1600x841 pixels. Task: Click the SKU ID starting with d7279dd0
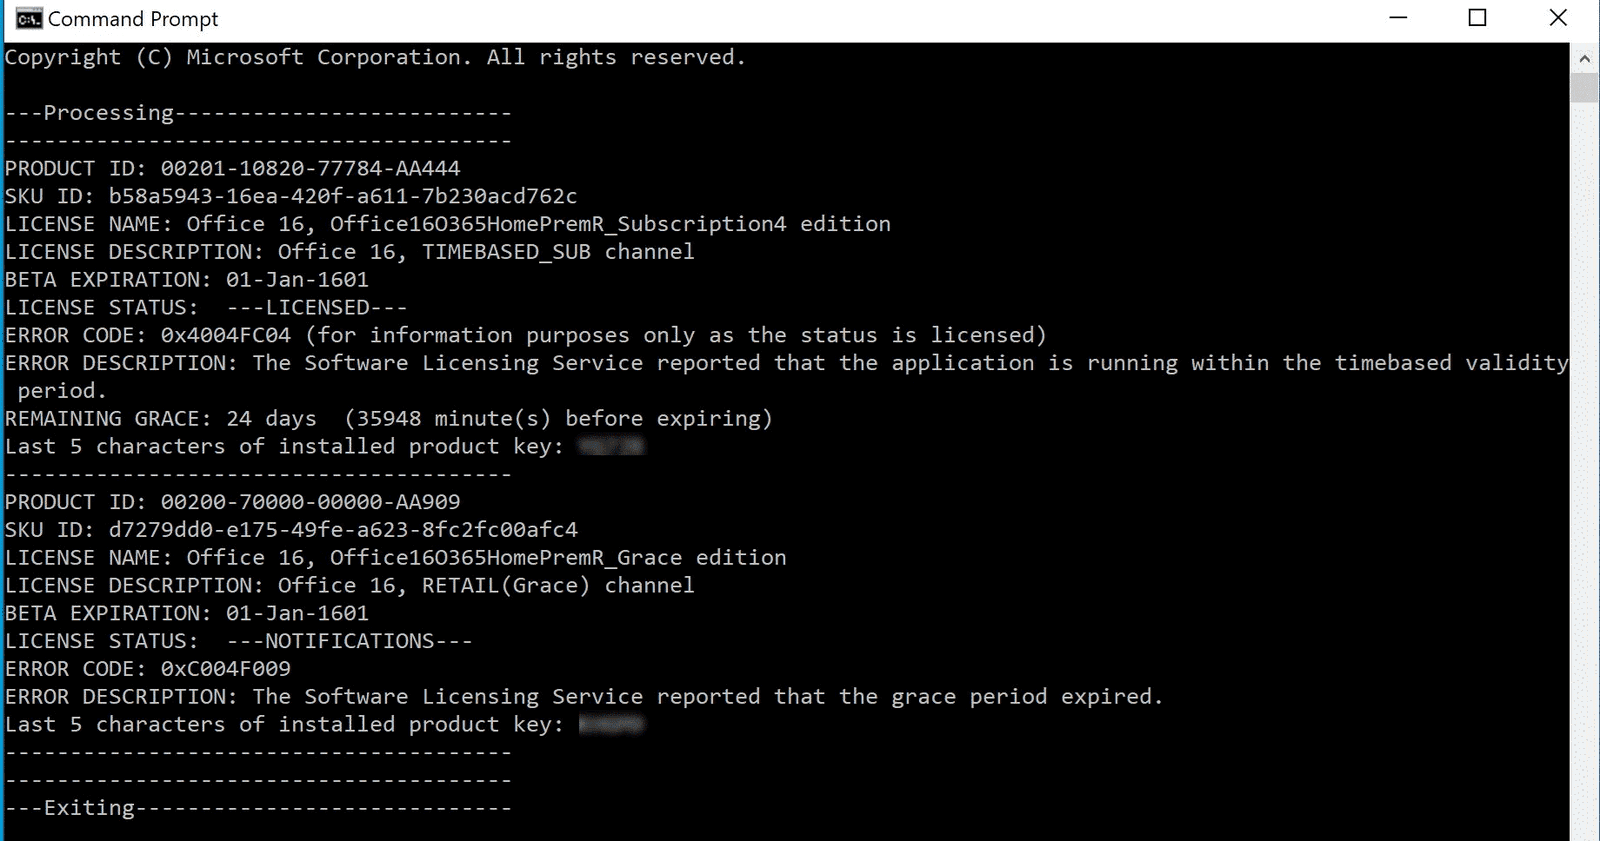point(342,529)
